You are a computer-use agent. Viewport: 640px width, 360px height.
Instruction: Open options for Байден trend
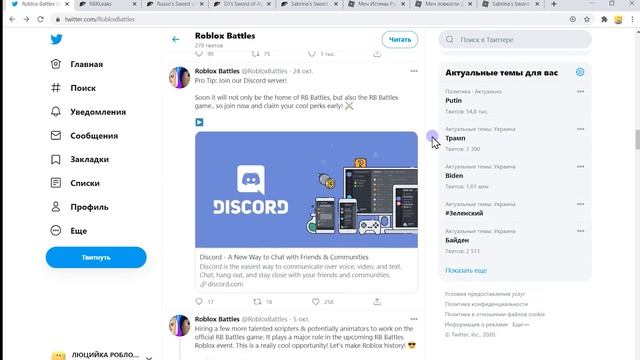(580, 231)
